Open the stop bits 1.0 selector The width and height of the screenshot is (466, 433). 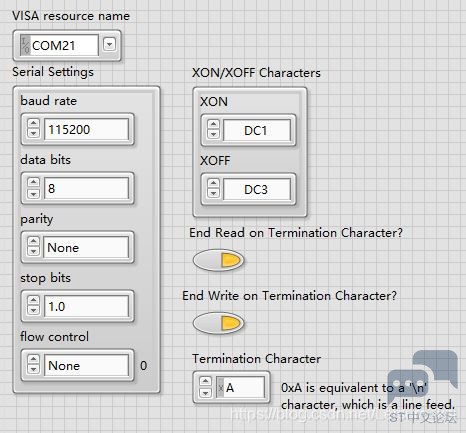[86, 306]
